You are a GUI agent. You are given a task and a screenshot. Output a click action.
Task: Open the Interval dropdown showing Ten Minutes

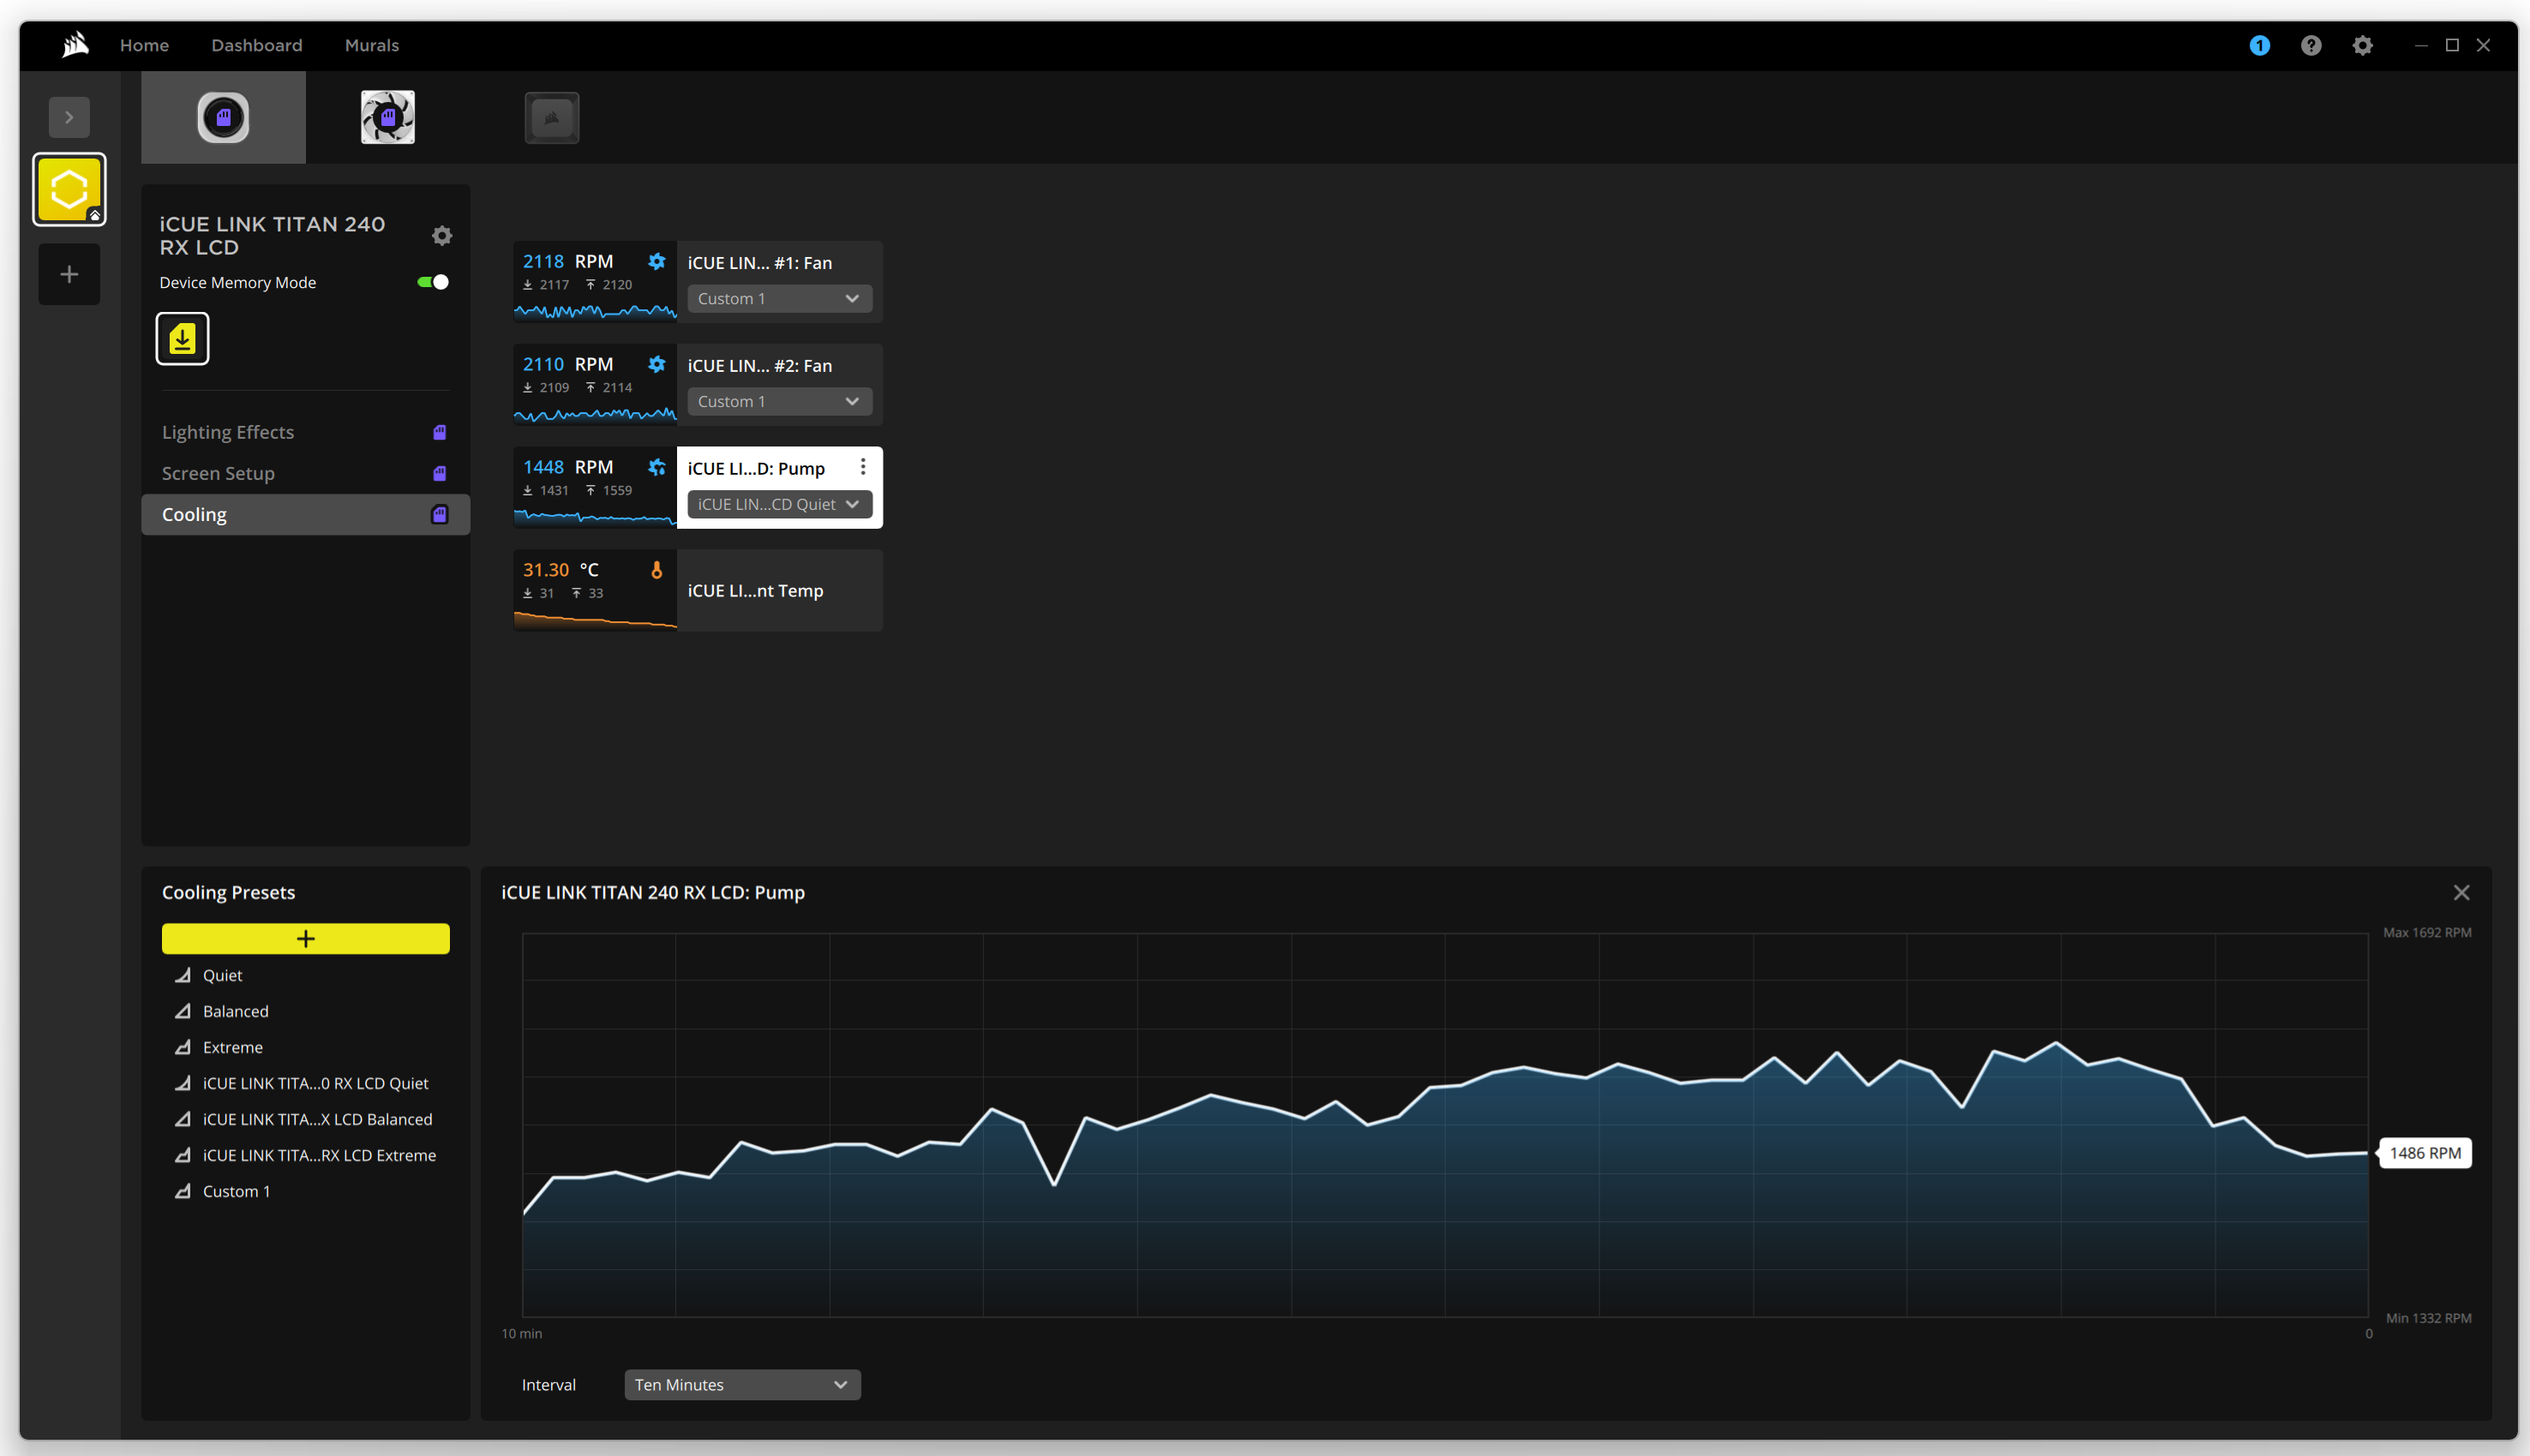tap(742, 1385)
